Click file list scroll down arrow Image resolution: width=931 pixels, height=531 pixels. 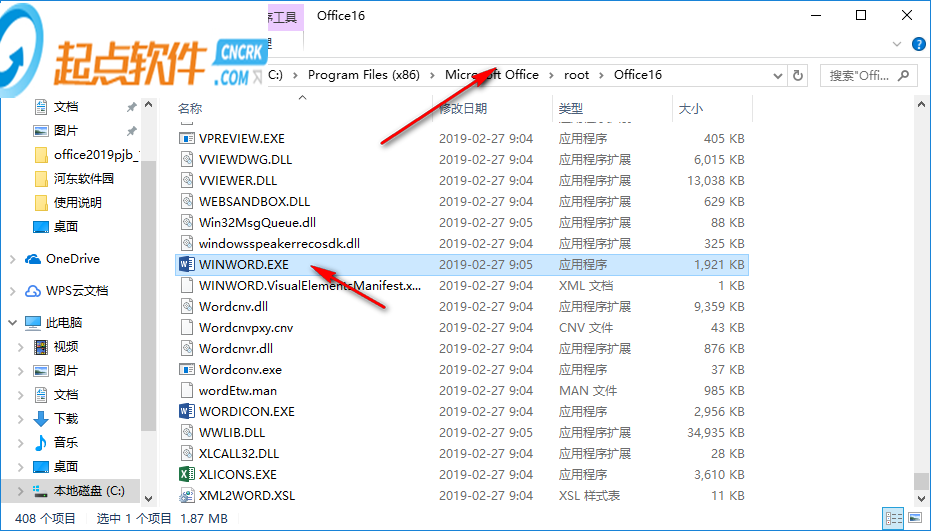[x=921, y=499]
